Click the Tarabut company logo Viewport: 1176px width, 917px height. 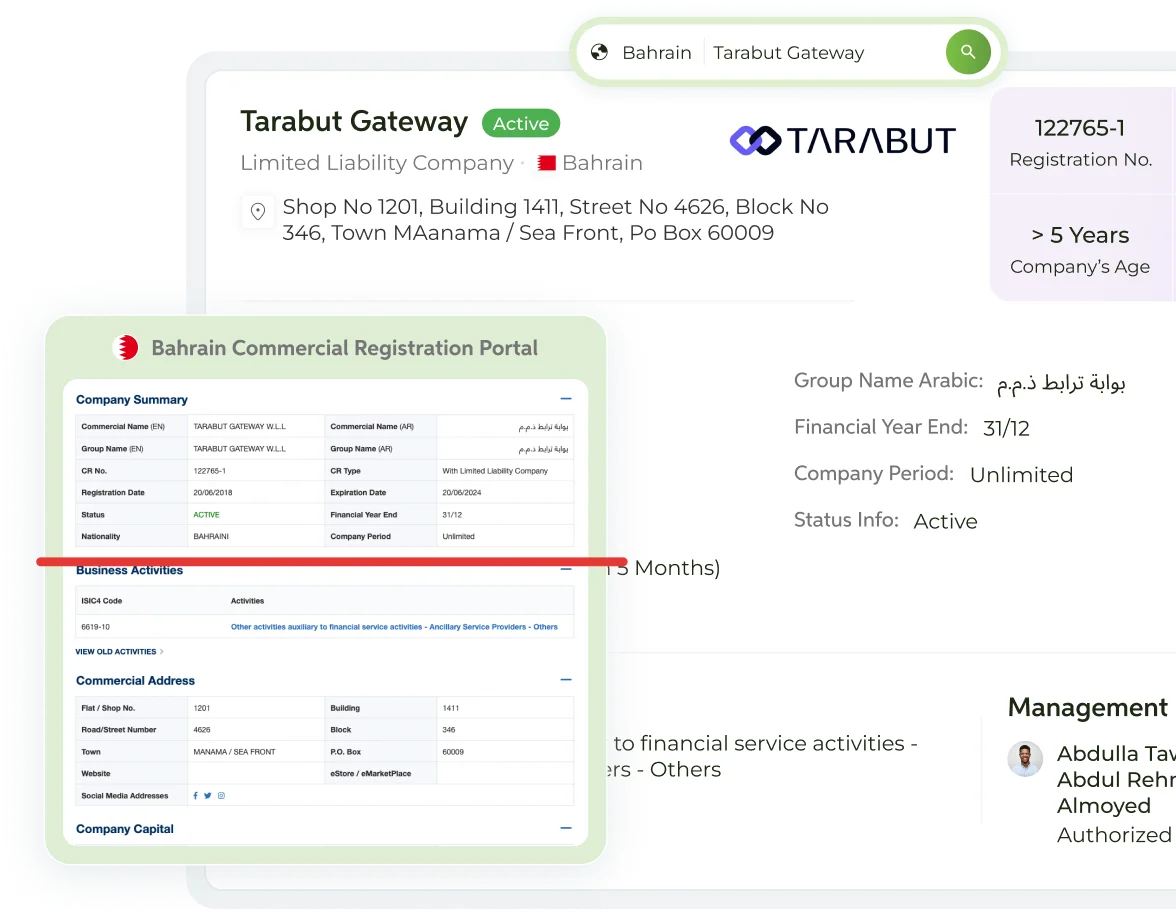(842, 140)
